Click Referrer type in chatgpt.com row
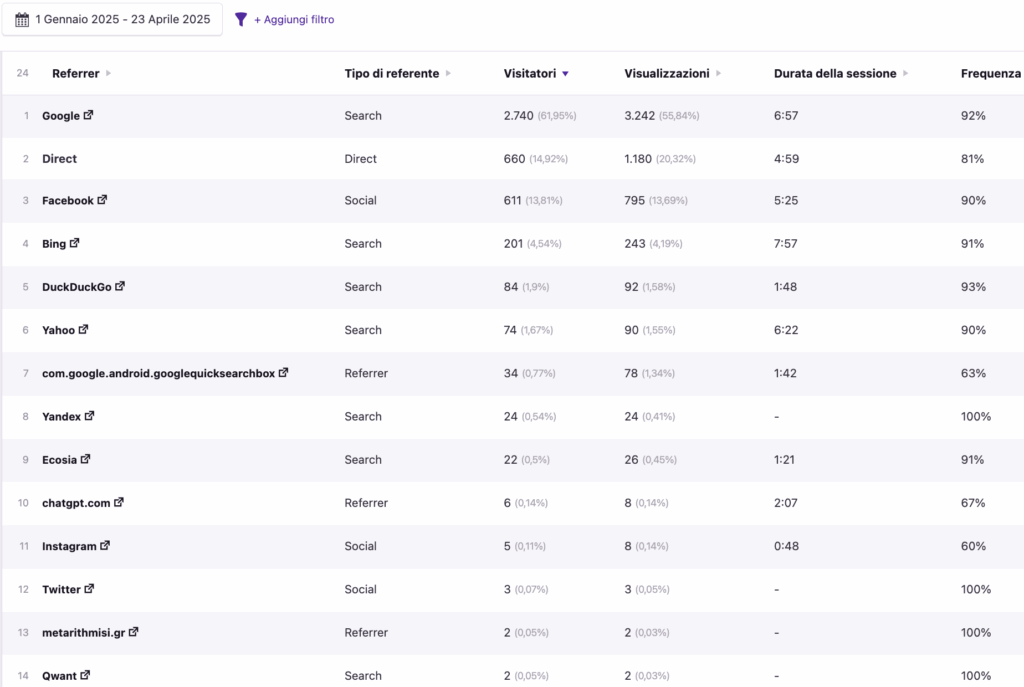Image resolution: width=1024 pixels, height=687 pixels. [x=366, y=503]
